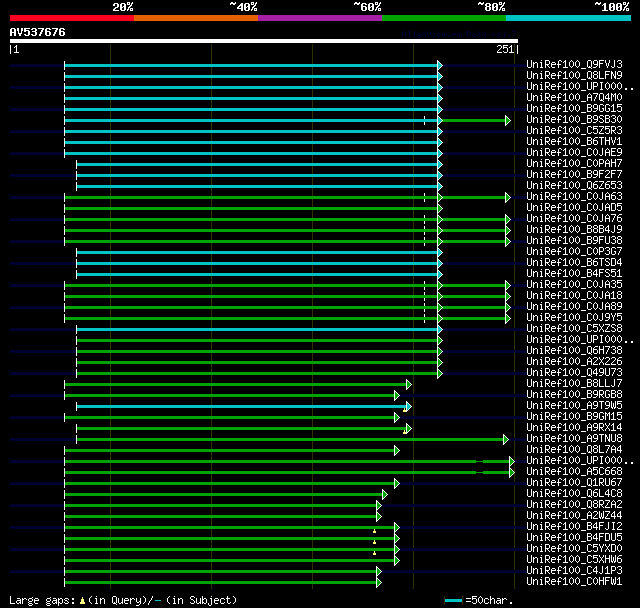
Task: Click the orange ~40% identity color segment
Action: coord(196,18)
